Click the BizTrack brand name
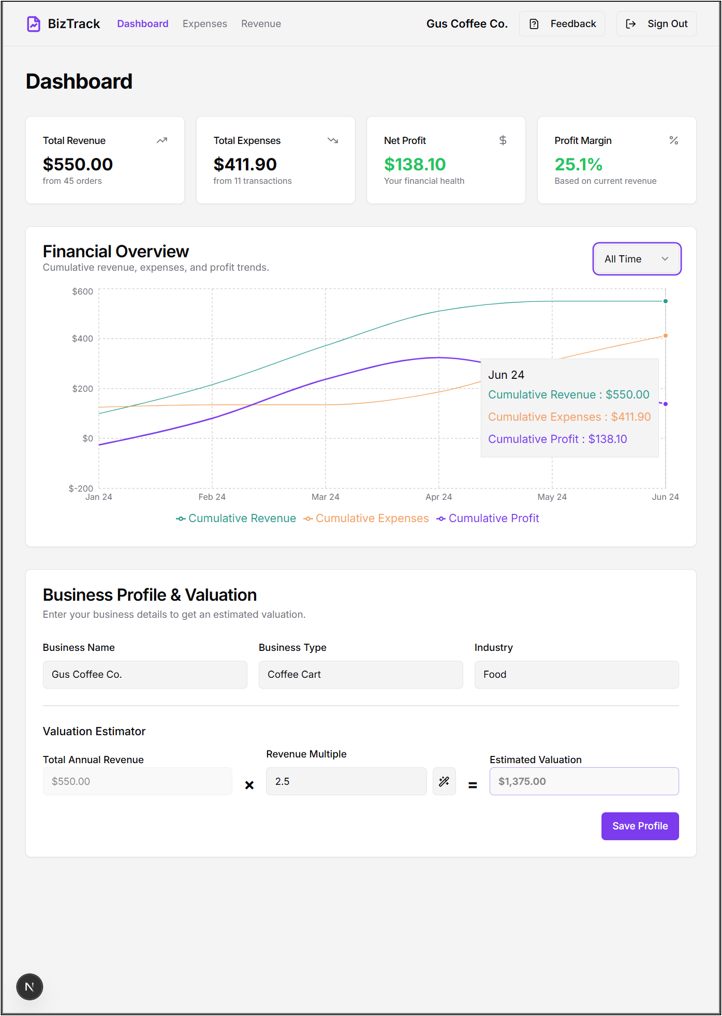The height and width of the screenshot is (1016, 722). click(x=74, y=24)
